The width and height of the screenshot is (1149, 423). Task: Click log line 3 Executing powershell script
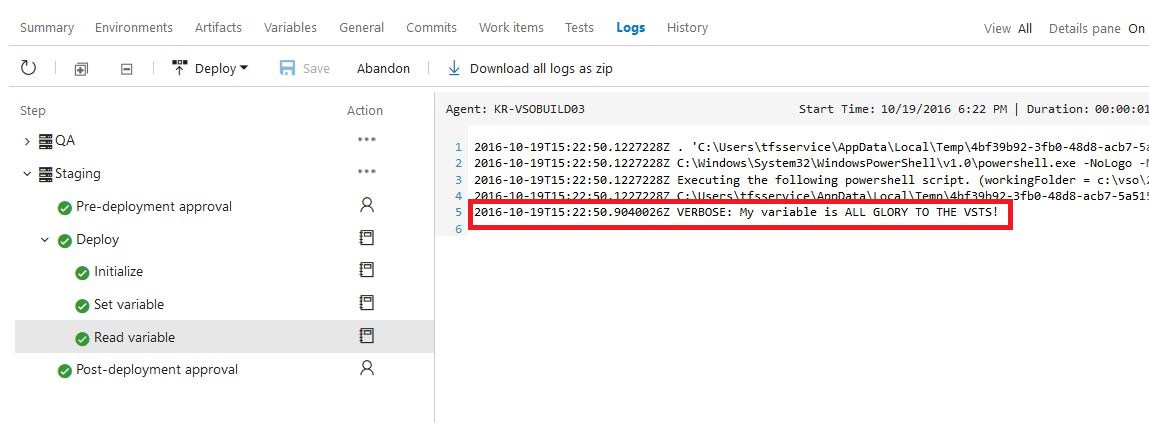point(811,180)
